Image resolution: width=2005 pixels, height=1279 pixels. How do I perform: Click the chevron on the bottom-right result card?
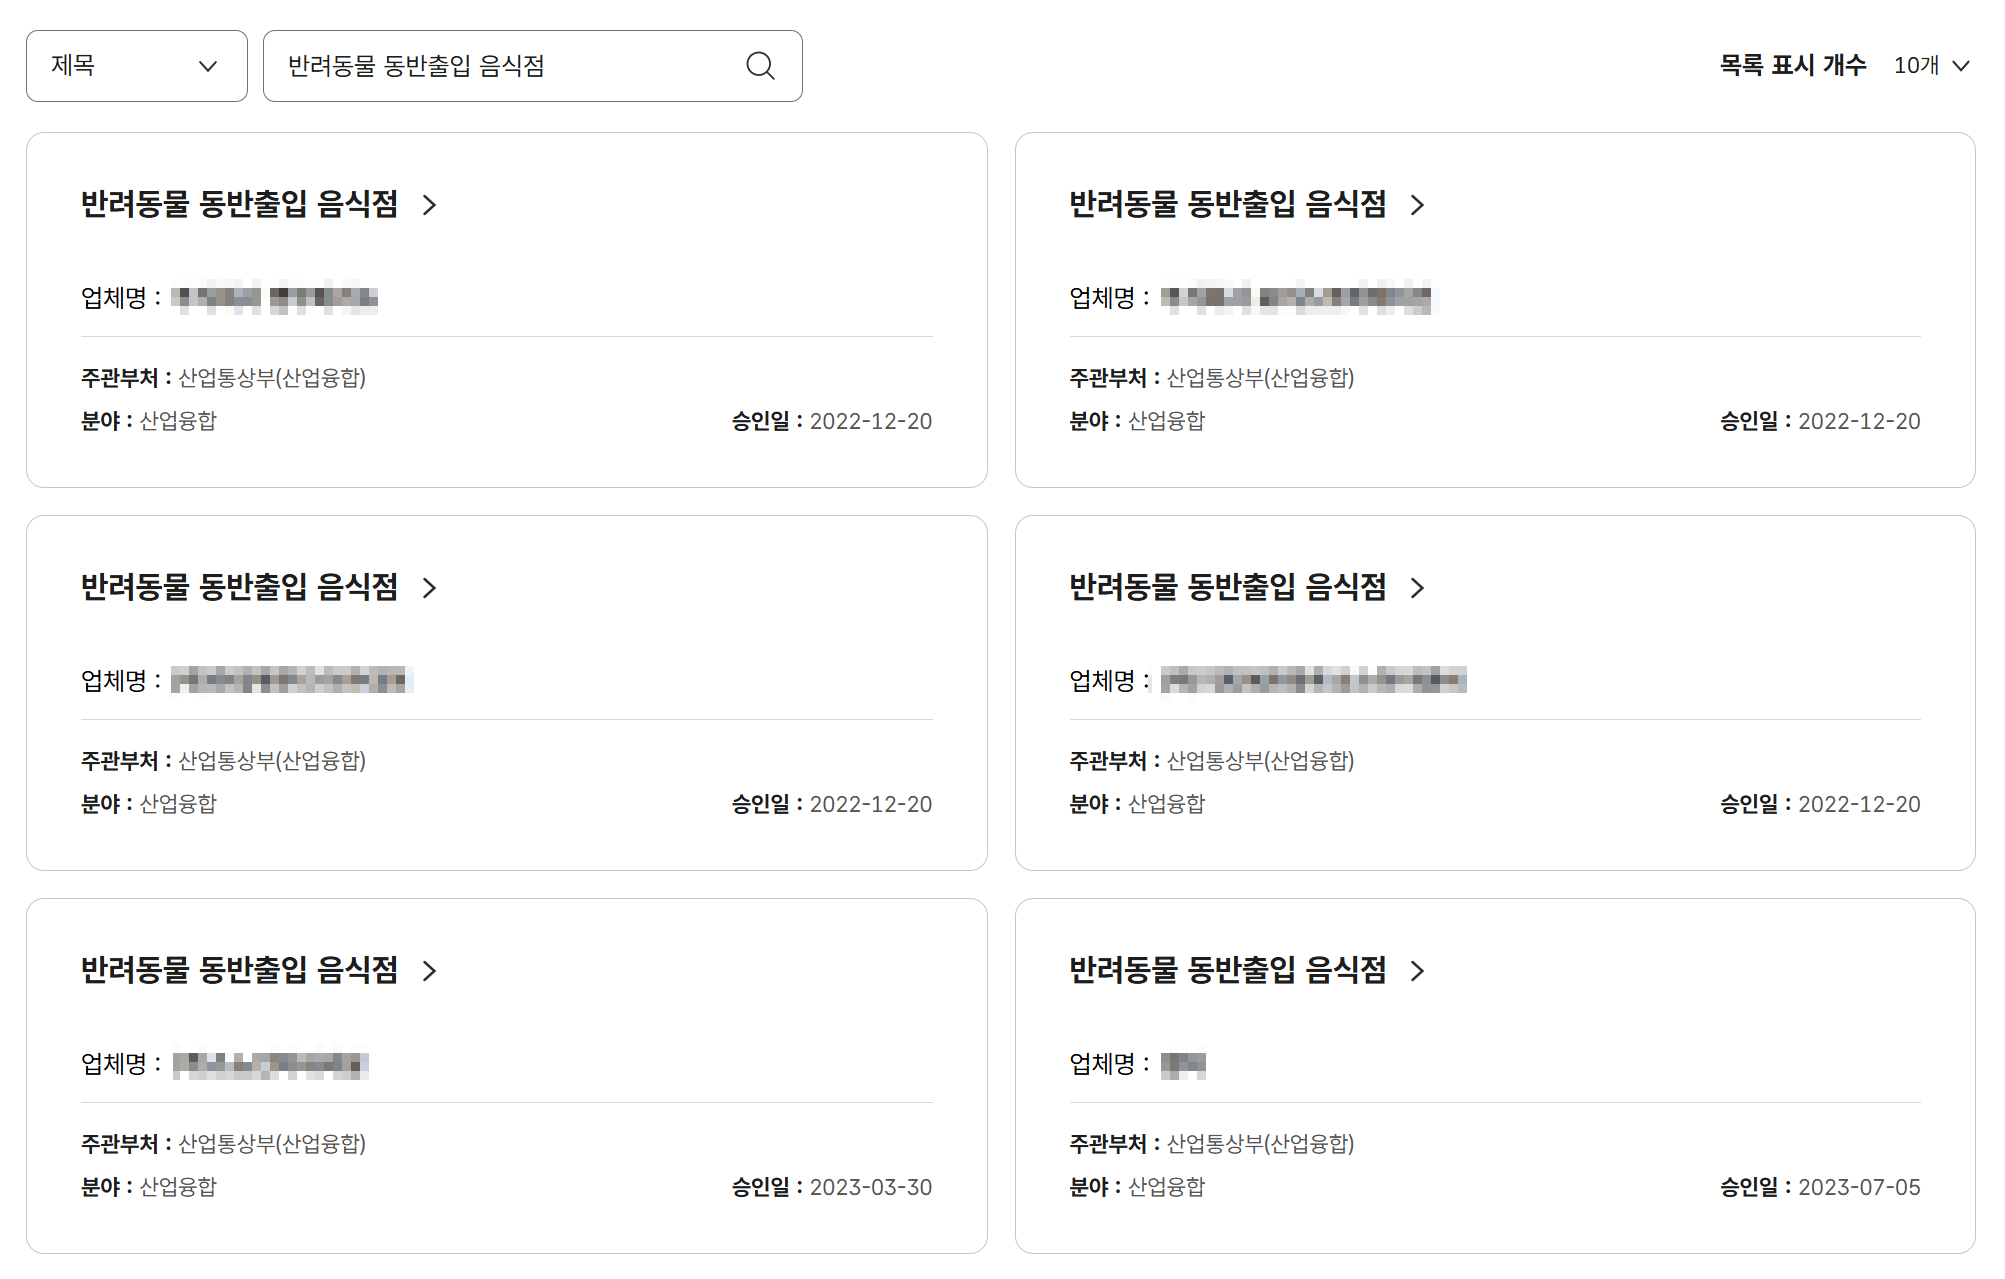click(x=1418, y=970)
